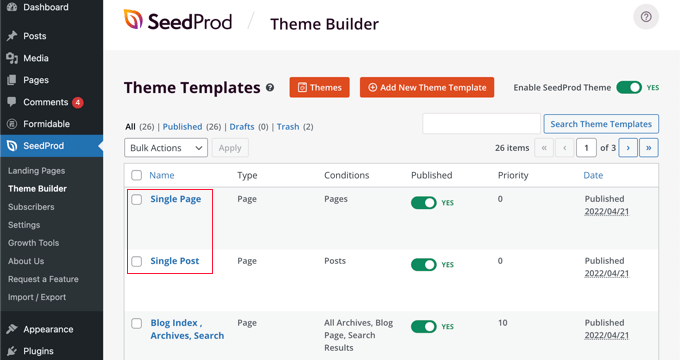Sort templates by Name column

click(162, 175)
